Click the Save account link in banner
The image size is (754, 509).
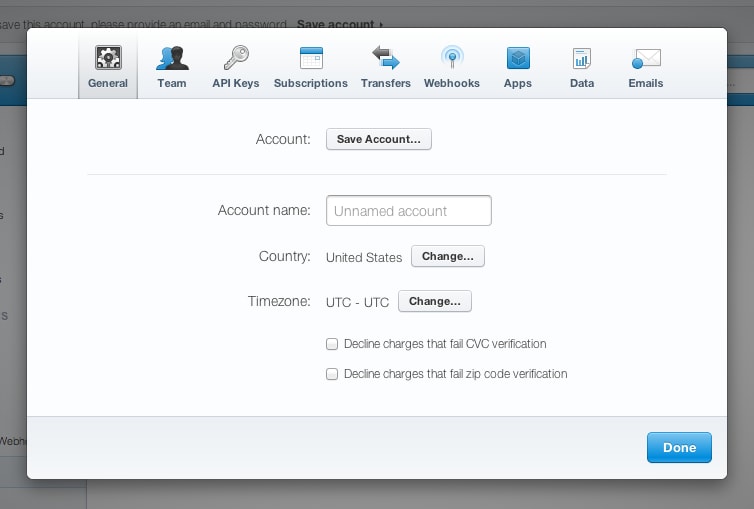pyautogui.click(x=339, y=23)
